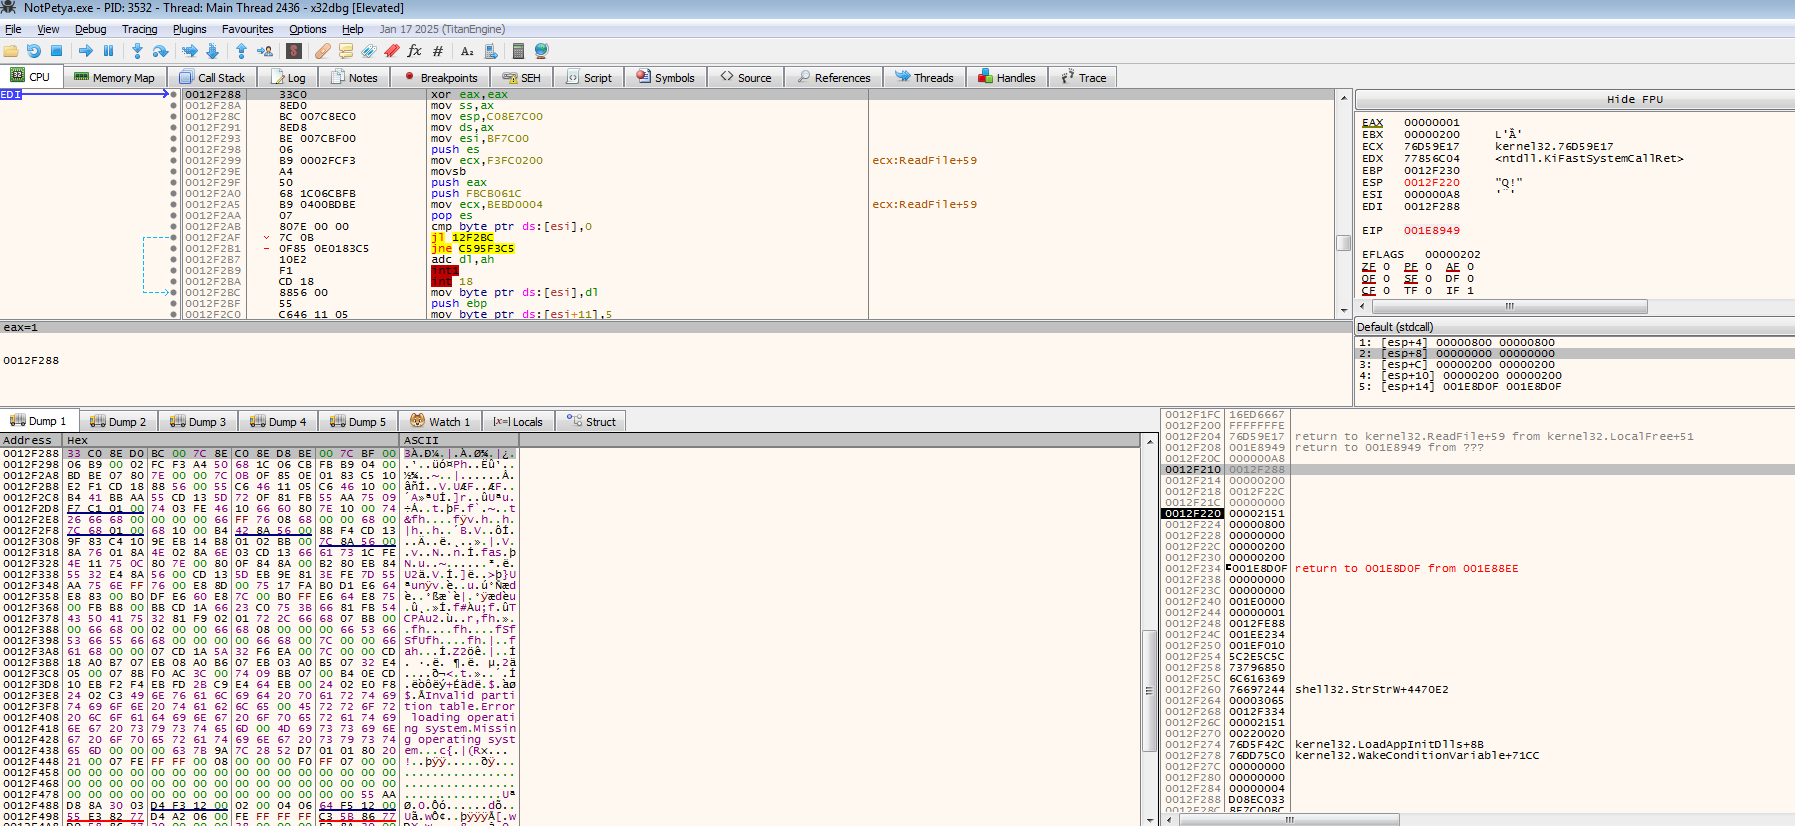Toggle breakpoint dot at address 0012F2BC
1795x826 pixels.
[174, 292]
